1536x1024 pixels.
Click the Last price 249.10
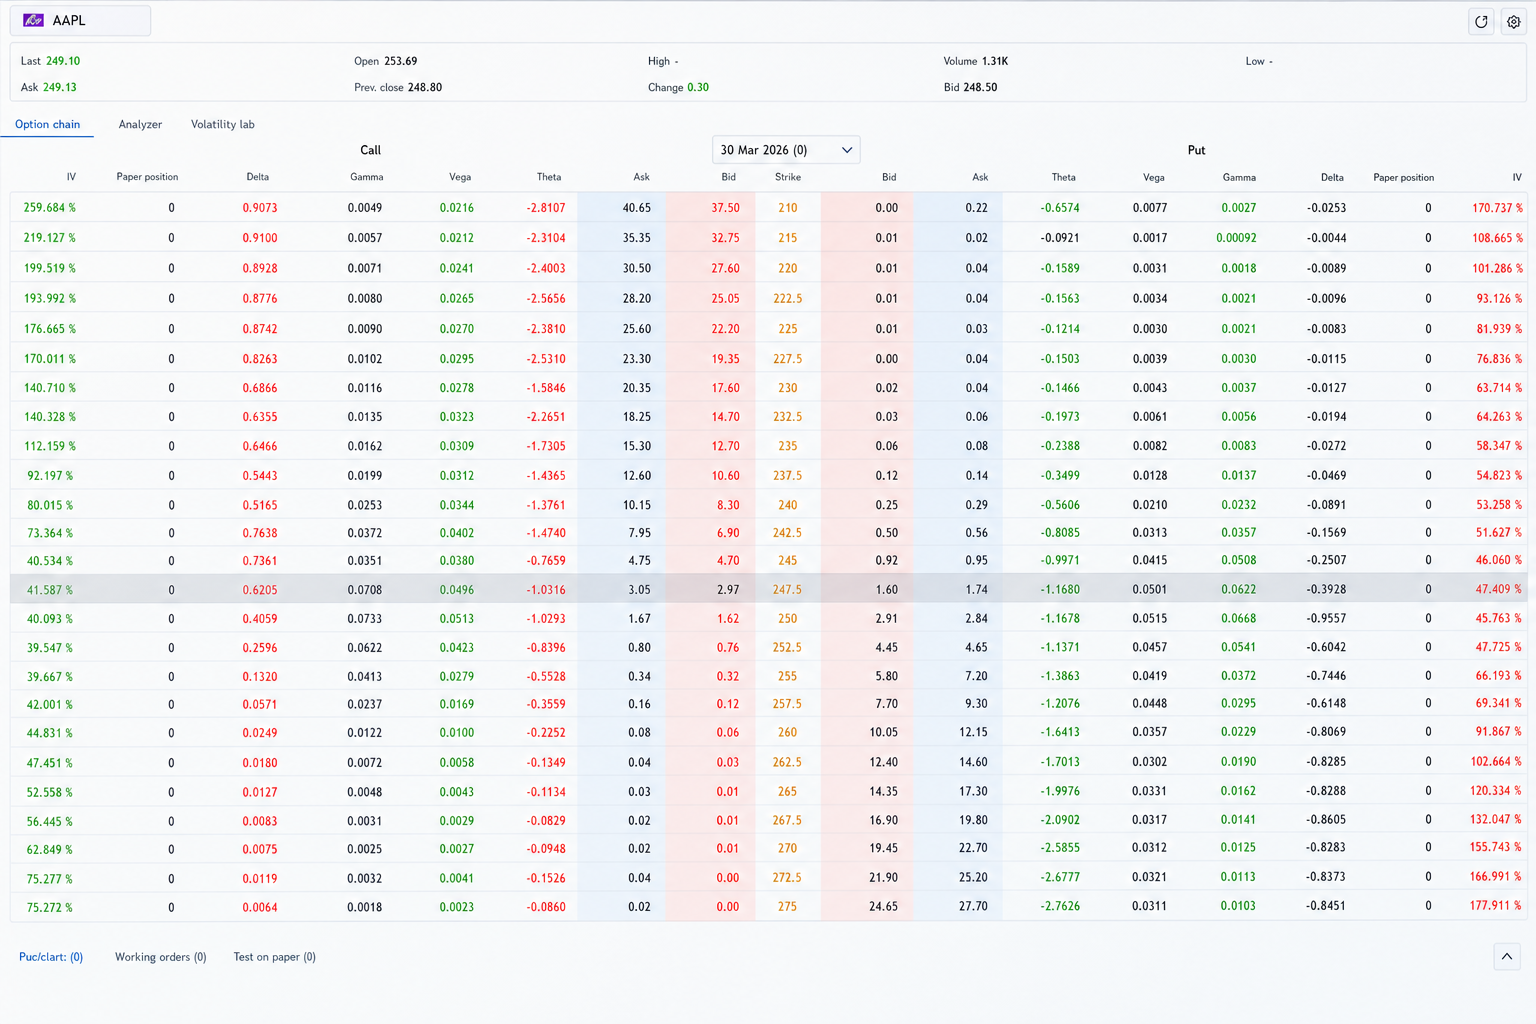point(63,61)
